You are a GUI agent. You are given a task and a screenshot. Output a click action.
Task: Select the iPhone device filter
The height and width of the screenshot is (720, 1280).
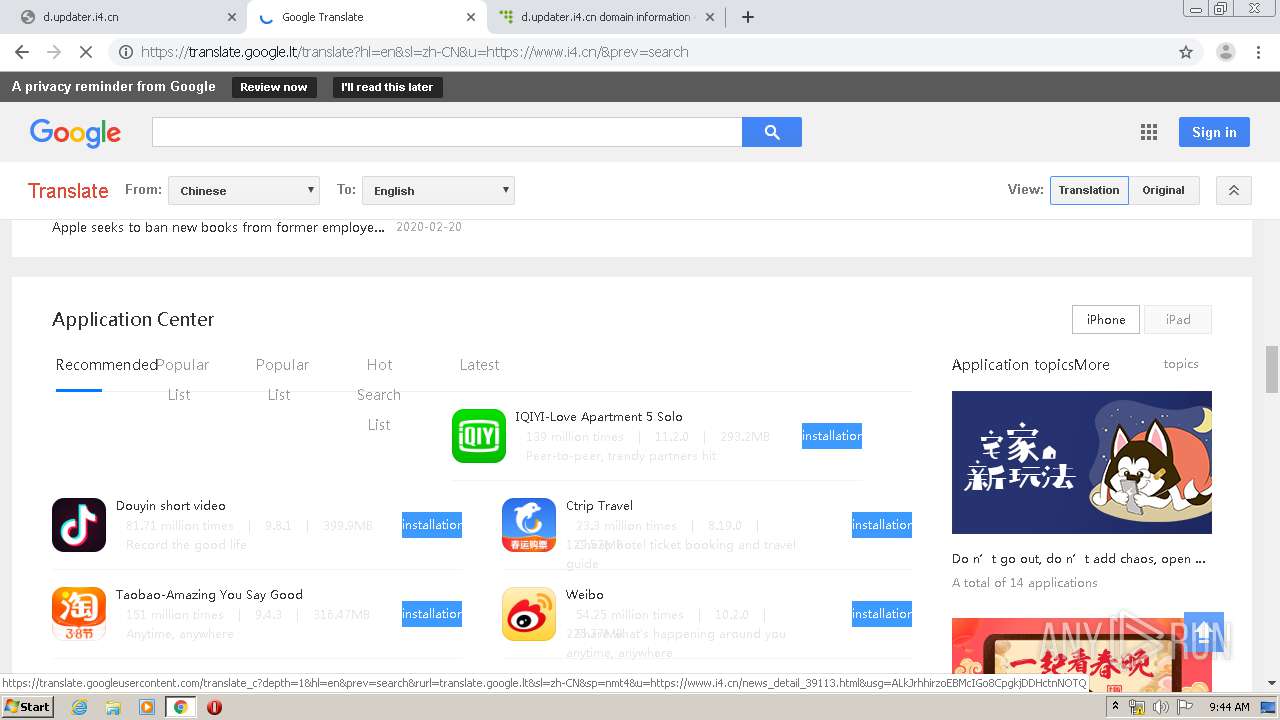click(x=1106, y=320)
